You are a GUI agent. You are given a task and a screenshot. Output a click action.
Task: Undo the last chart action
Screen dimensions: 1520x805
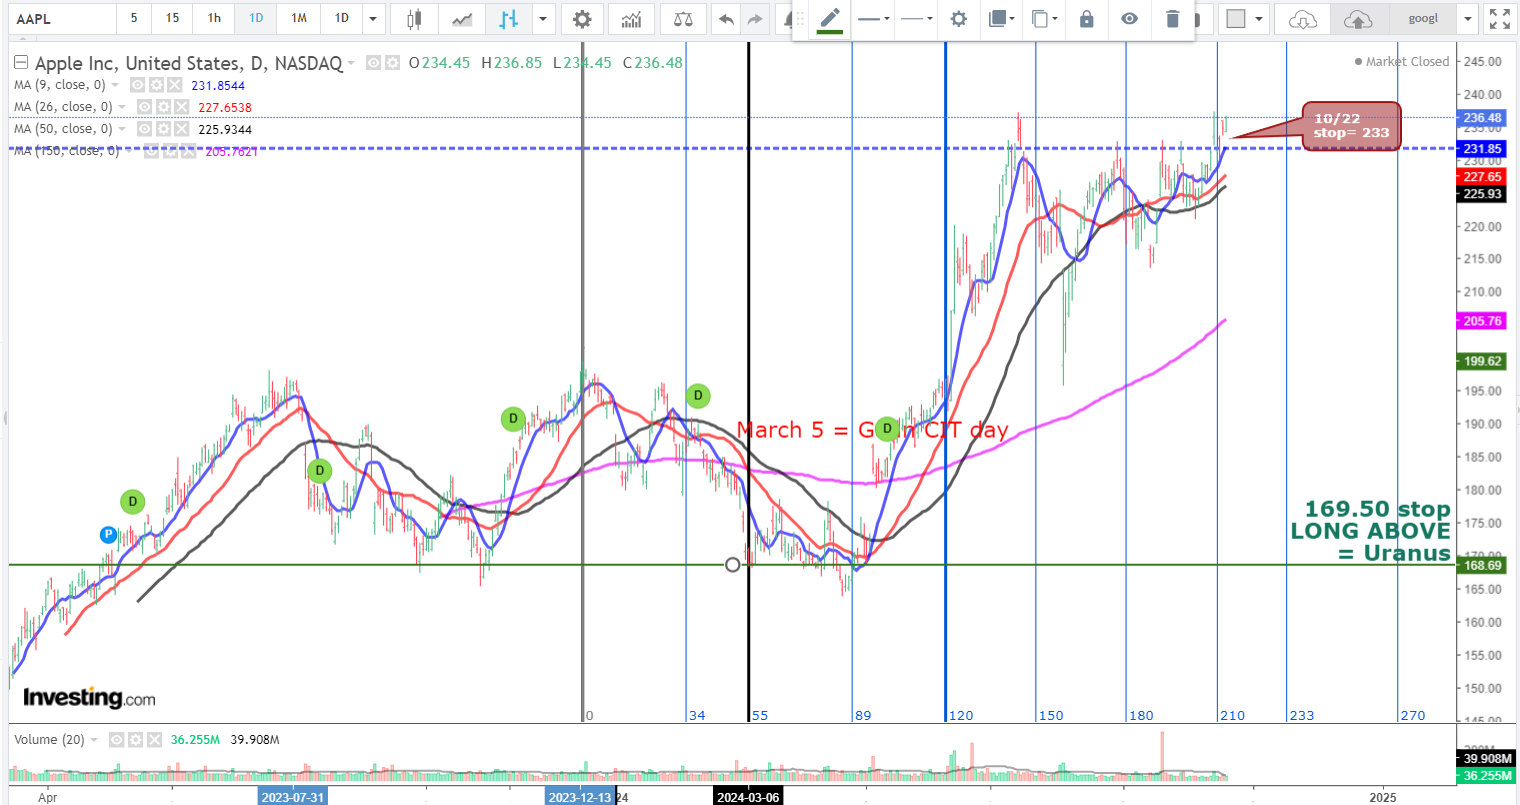[727, 19]
